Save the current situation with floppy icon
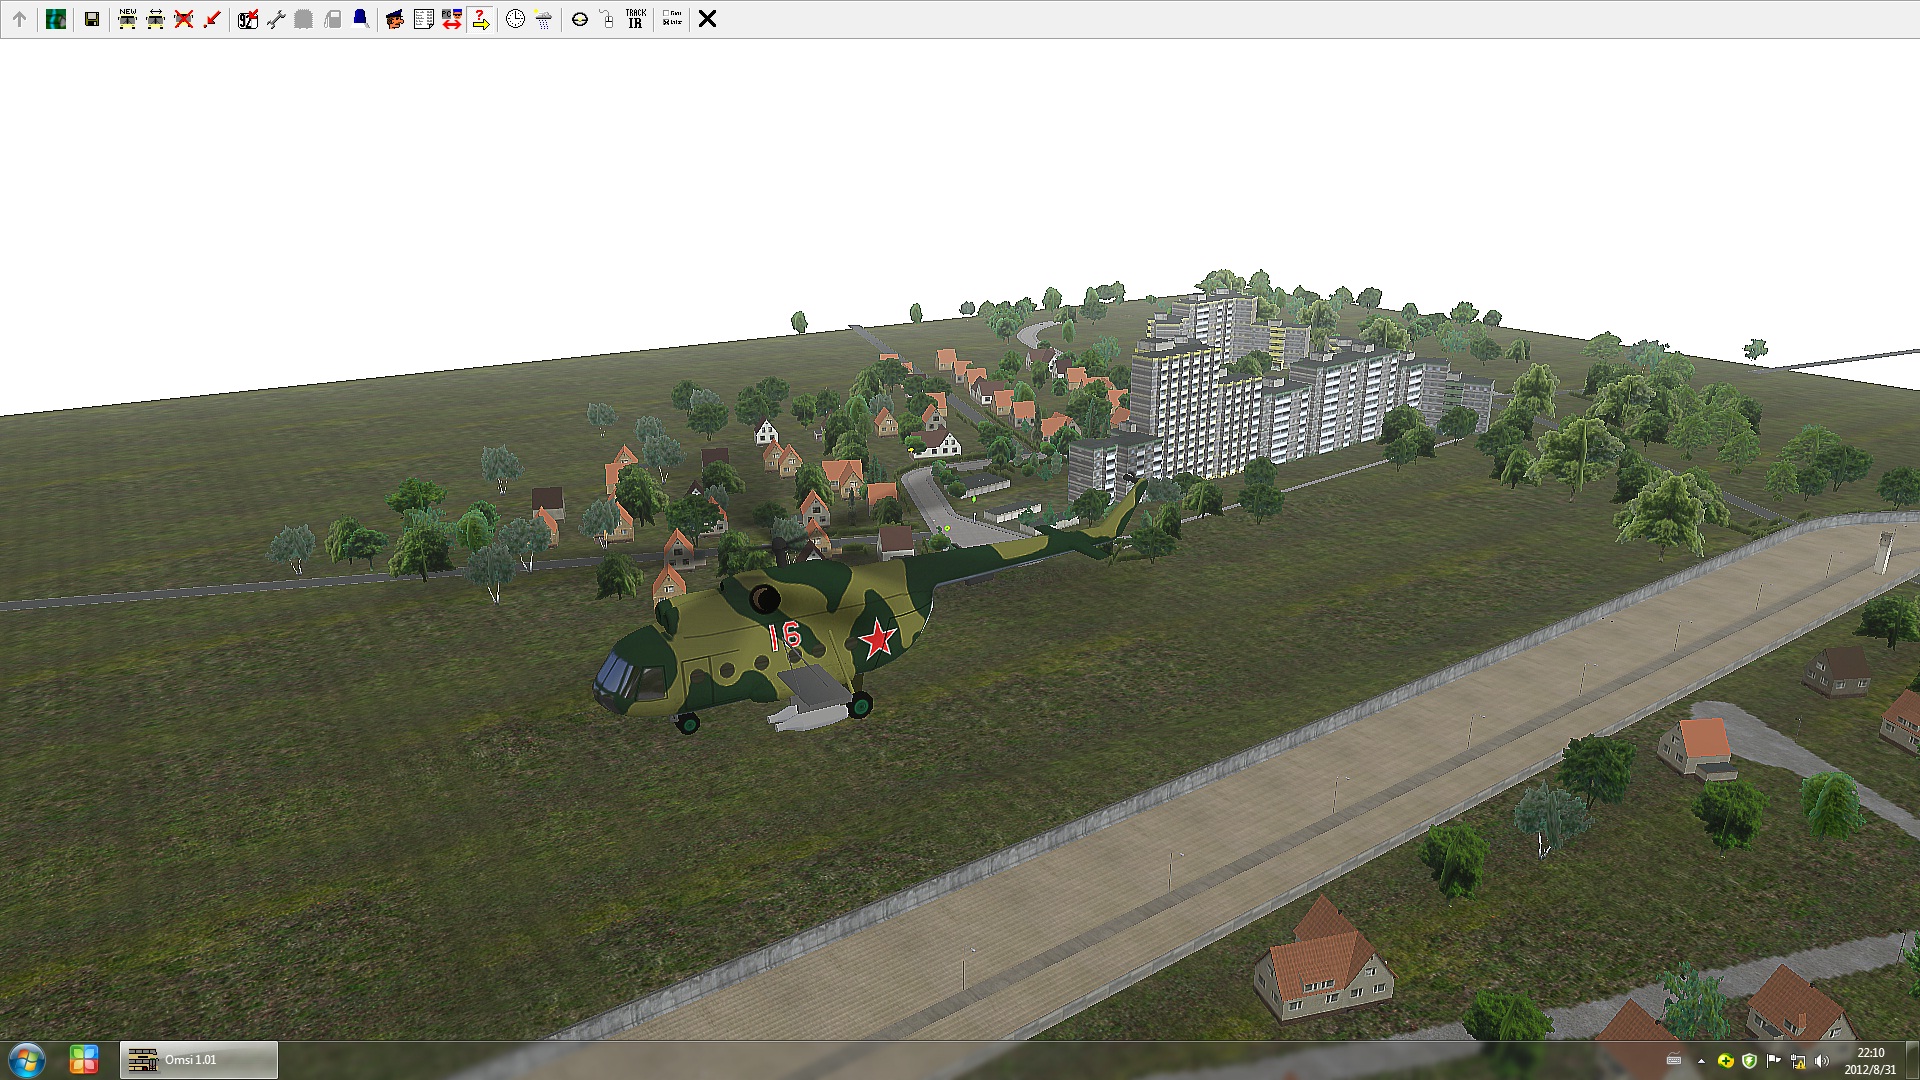The height and width of the screenshot is (1080, 1920). point(92,19)
